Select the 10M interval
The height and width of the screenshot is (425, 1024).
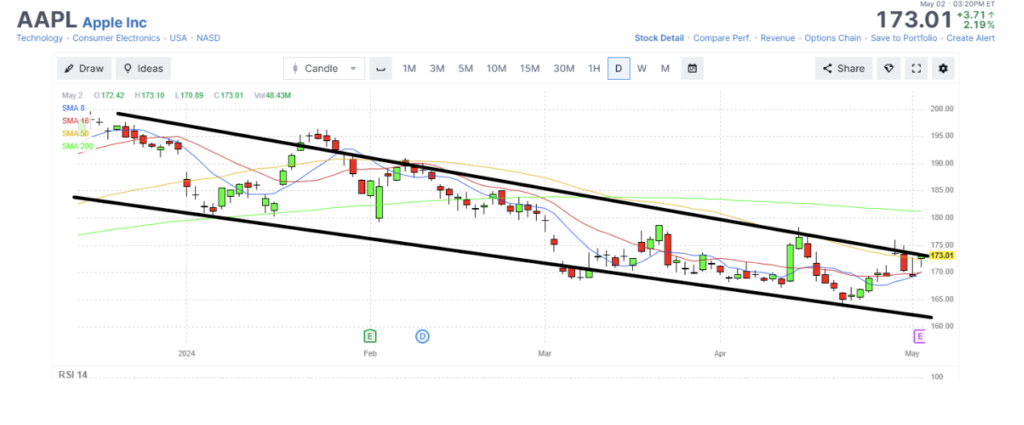(x=496, y=69)
